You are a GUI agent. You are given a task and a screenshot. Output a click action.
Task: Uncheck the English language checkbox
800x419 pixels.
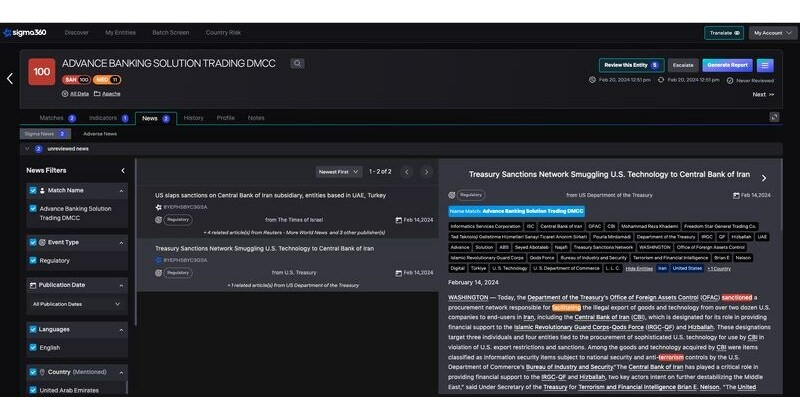(33, 347)
